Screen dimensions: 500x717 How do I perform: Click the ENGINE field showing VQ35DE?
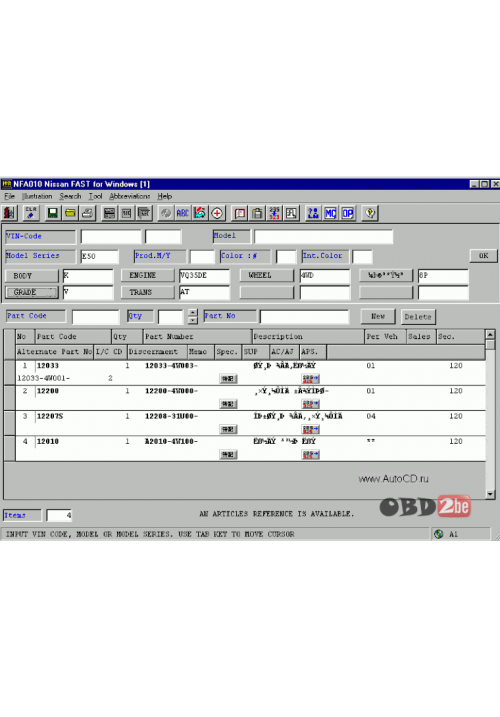point(204,276)
